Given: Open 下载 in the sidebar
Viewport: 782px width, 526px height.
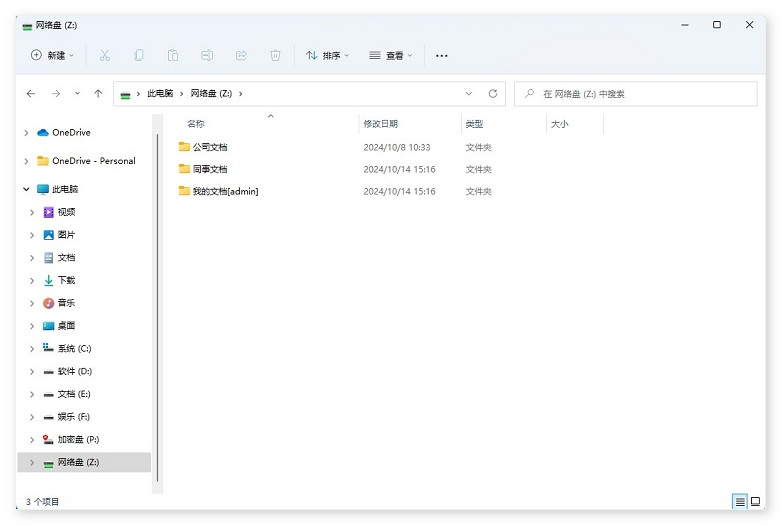Looking at the screenshot, I should [66, 280].
